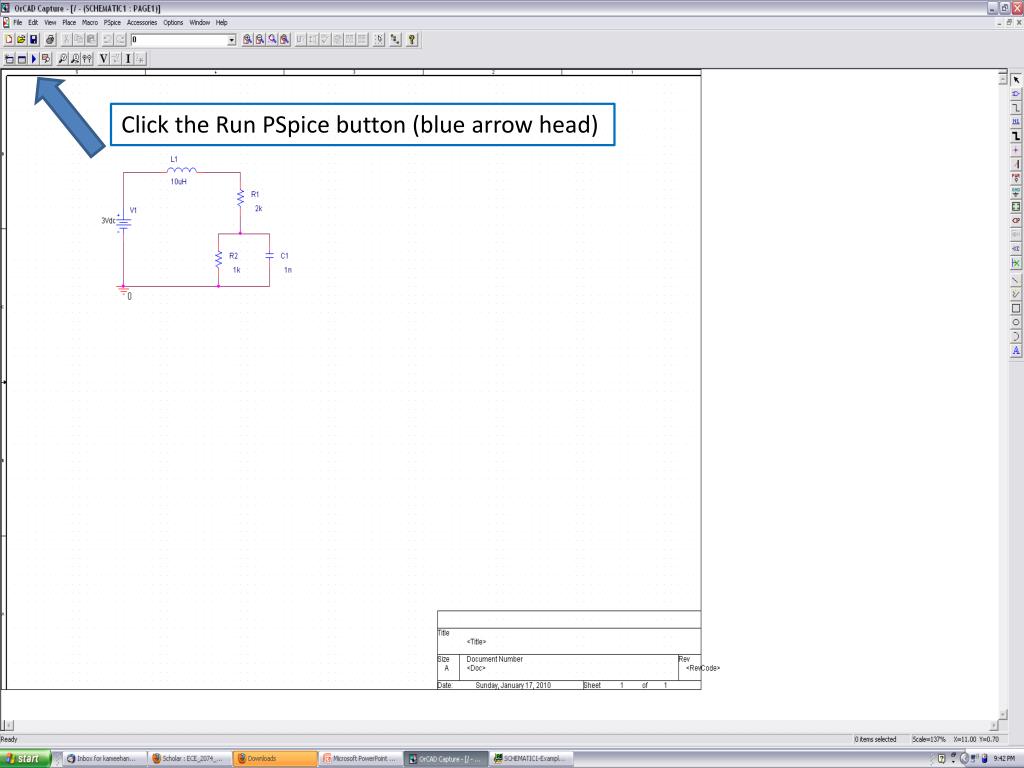Viewport: 1024px width, 768px height.
Task: Toggle bias current display with the I button
Action: 128,59
